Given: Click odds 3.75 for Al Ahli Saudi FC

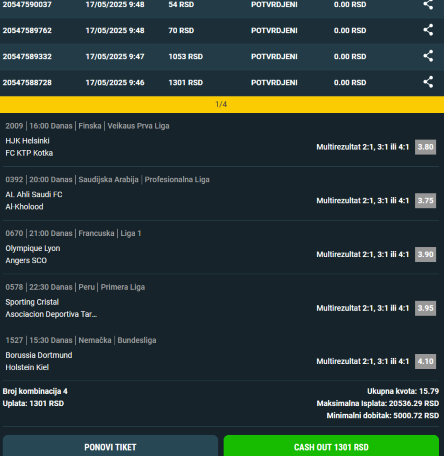Looking at the screenshot, I should click(425, 201).
